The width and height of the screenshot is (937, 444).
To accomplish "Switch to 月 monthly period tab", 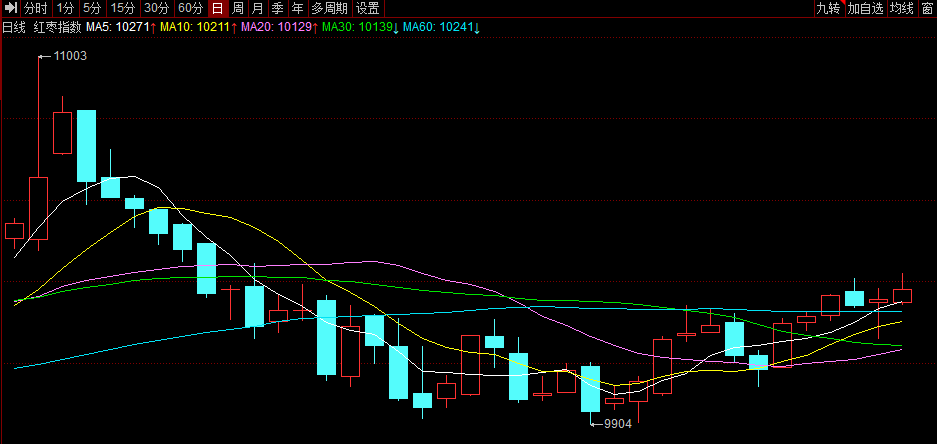I will (258, 8).
